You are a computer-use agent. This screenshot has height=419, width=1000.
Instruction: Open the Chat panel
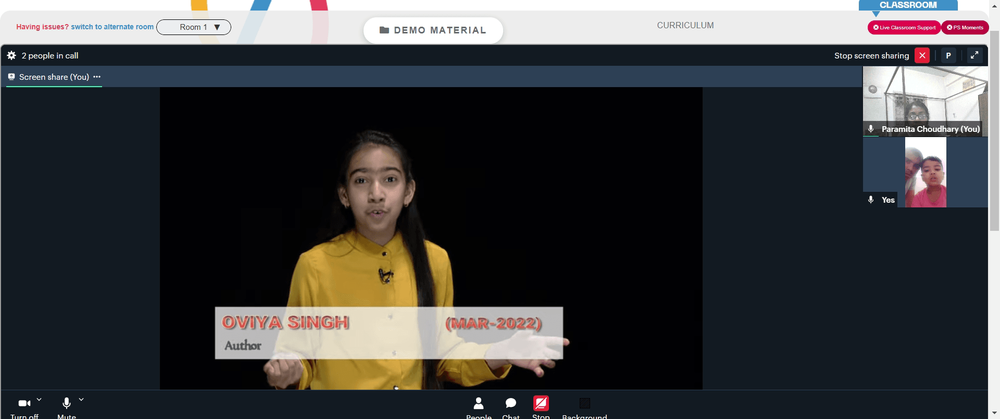[x=511, y=408]
